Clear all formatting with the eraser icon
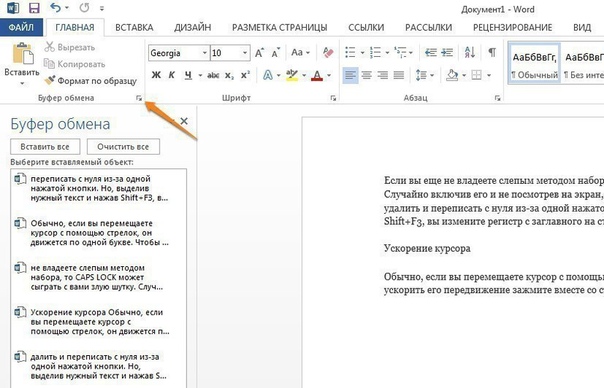Viewport: 604px width, 388px height. click(x=328, y=52)
